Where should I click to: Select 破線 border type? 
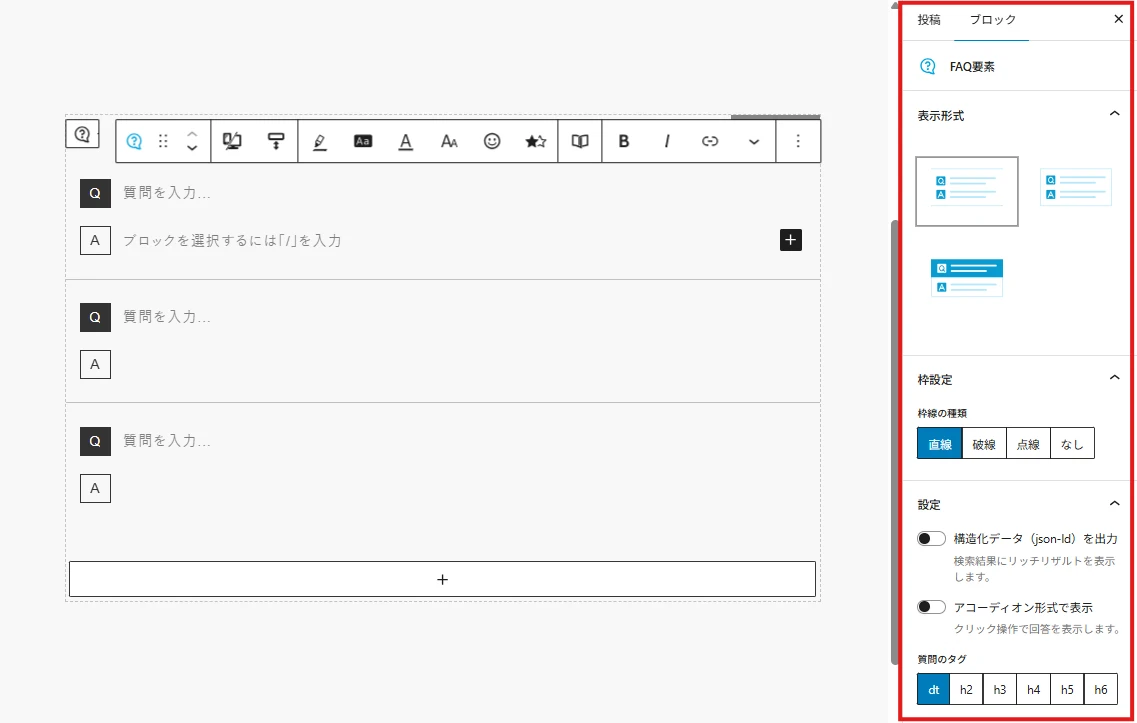pos(984,444)
